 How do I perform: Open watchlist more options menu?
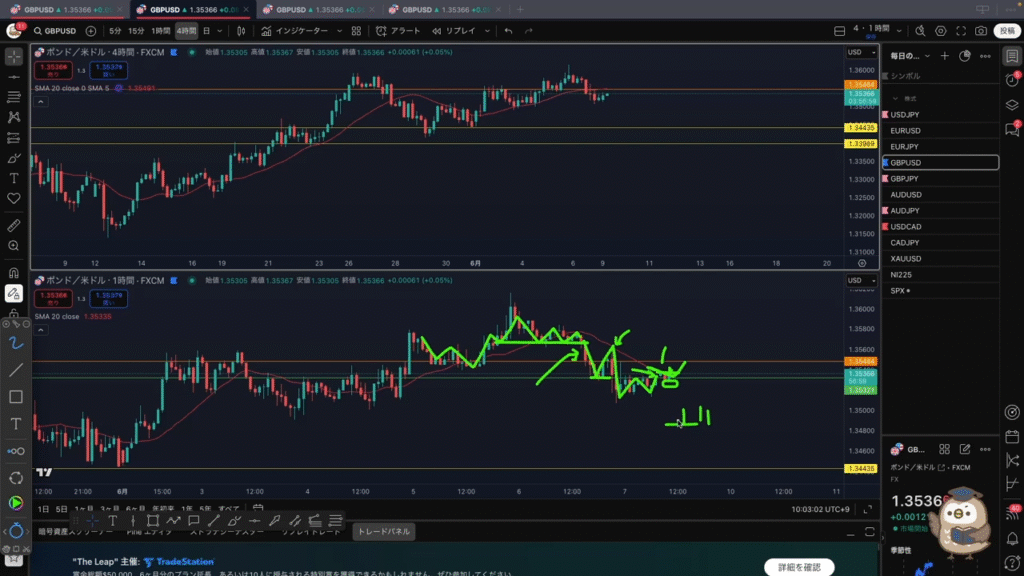click(x=985, y=56)
